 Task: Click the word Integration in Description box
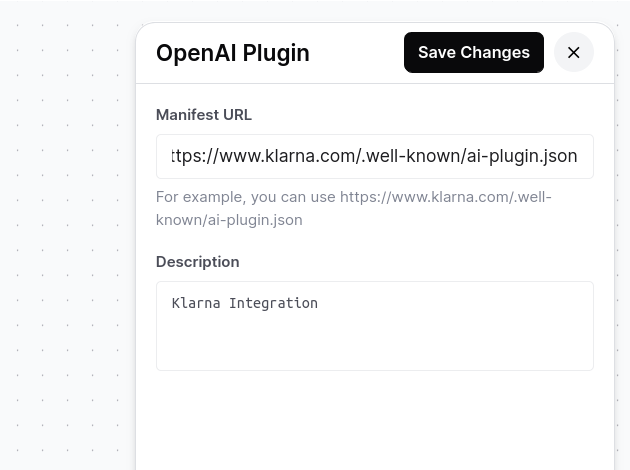(x=273, y=303)
